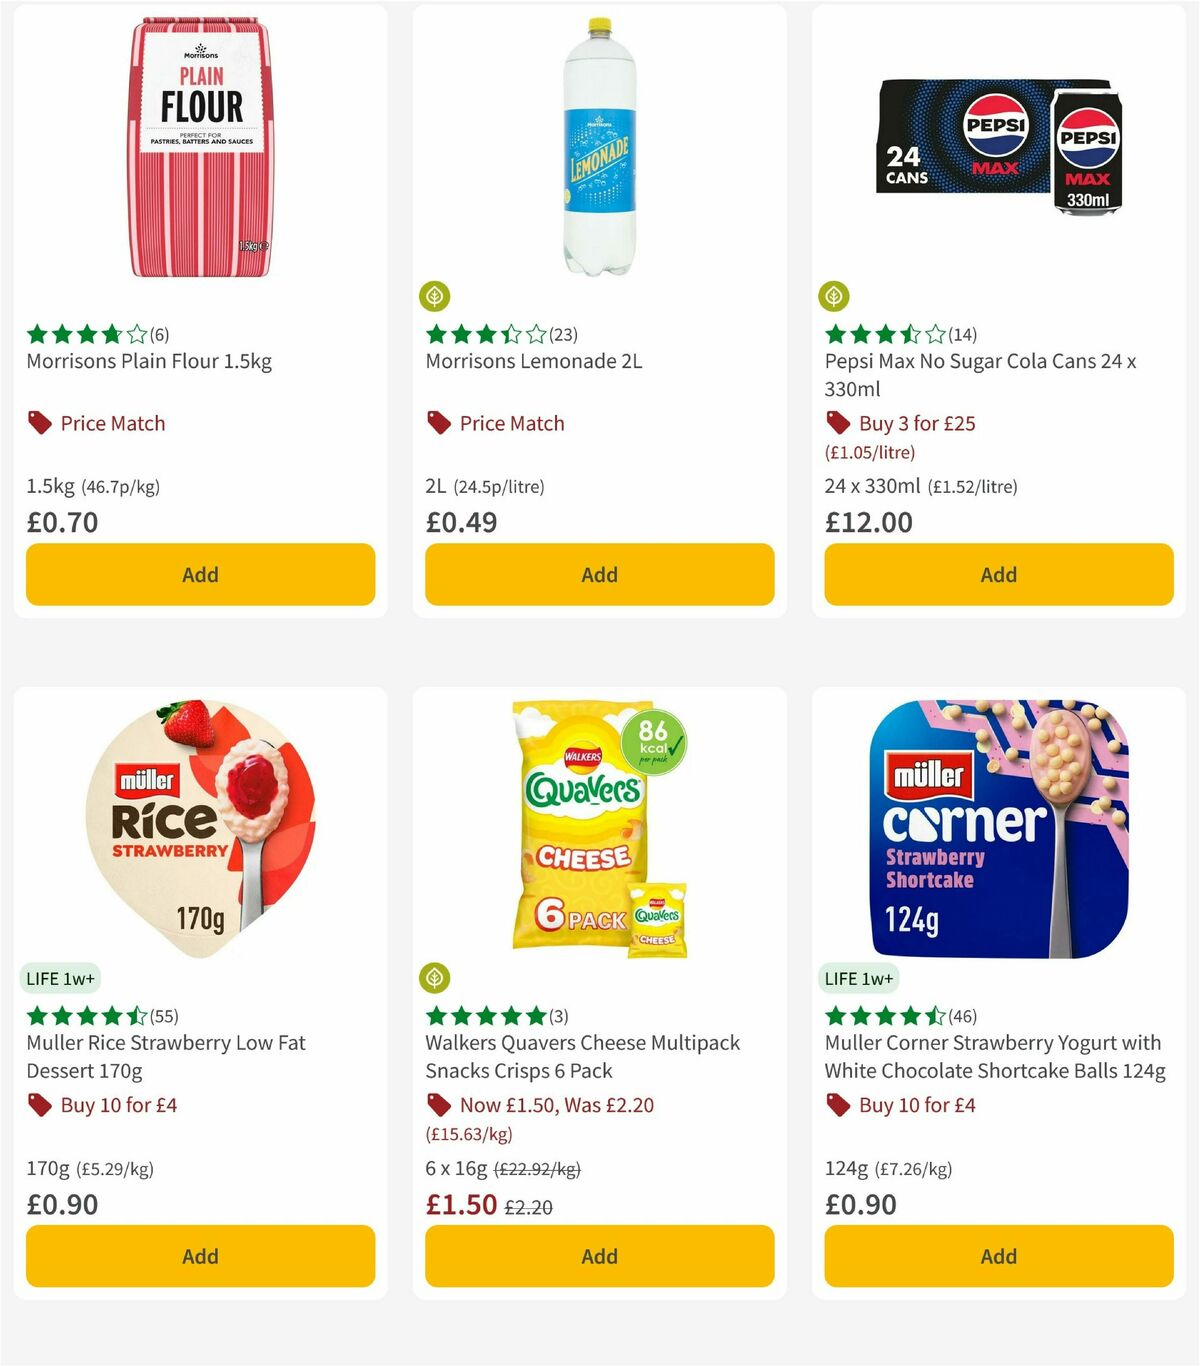Click the Buy 3 for £25 offer label
1200x1366 pixels.
916,423
